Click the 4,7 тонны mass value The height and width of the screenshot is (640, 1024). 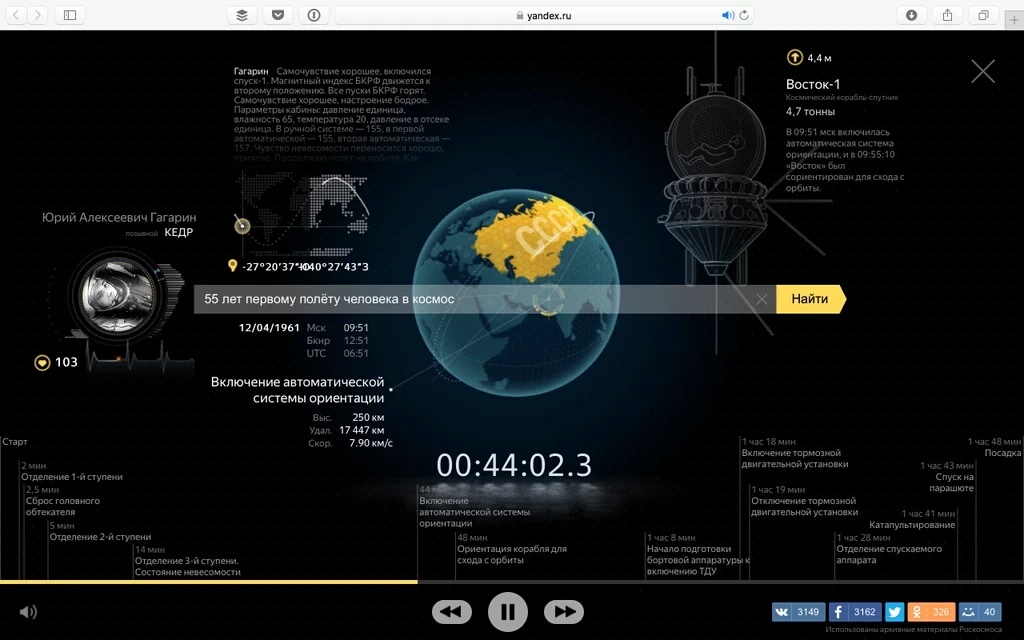(810, 112)
